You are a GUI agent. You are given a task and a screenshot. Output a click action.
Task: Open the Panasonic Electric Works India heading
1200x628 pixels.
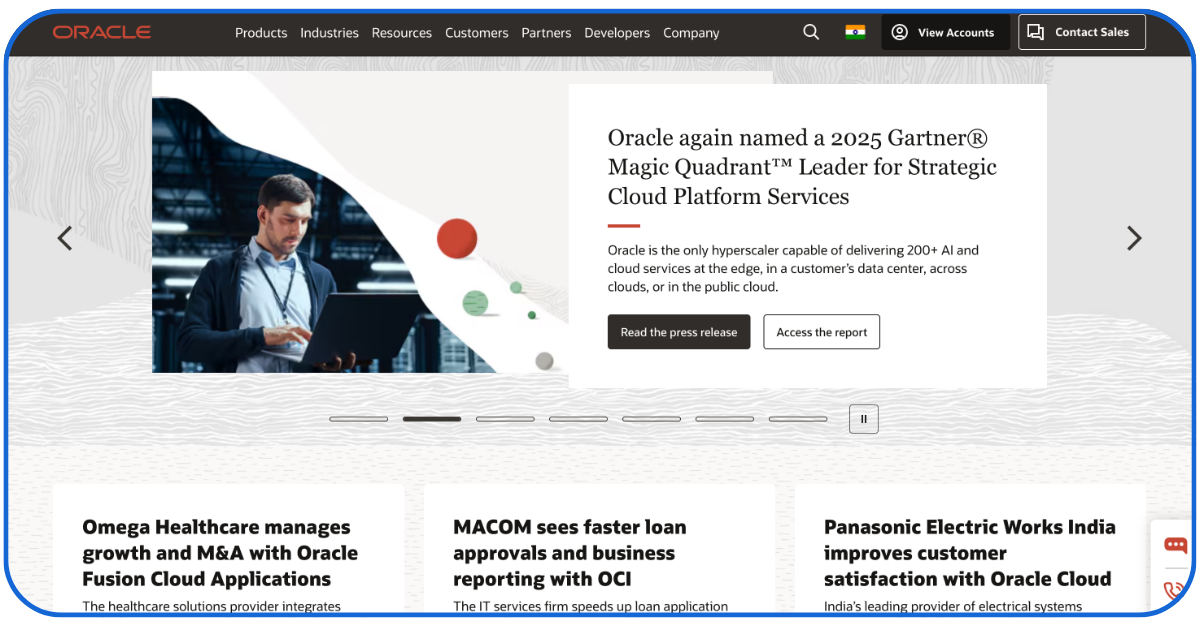point(970,553)
